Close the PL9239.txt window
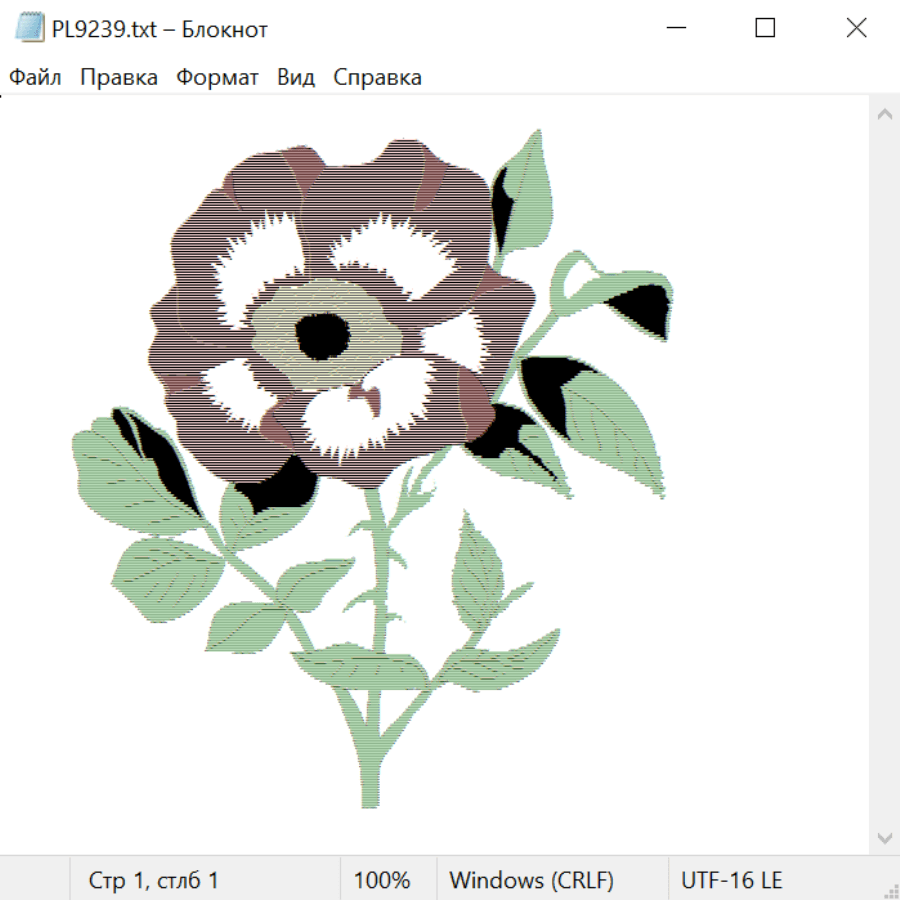 coord(856,29)
